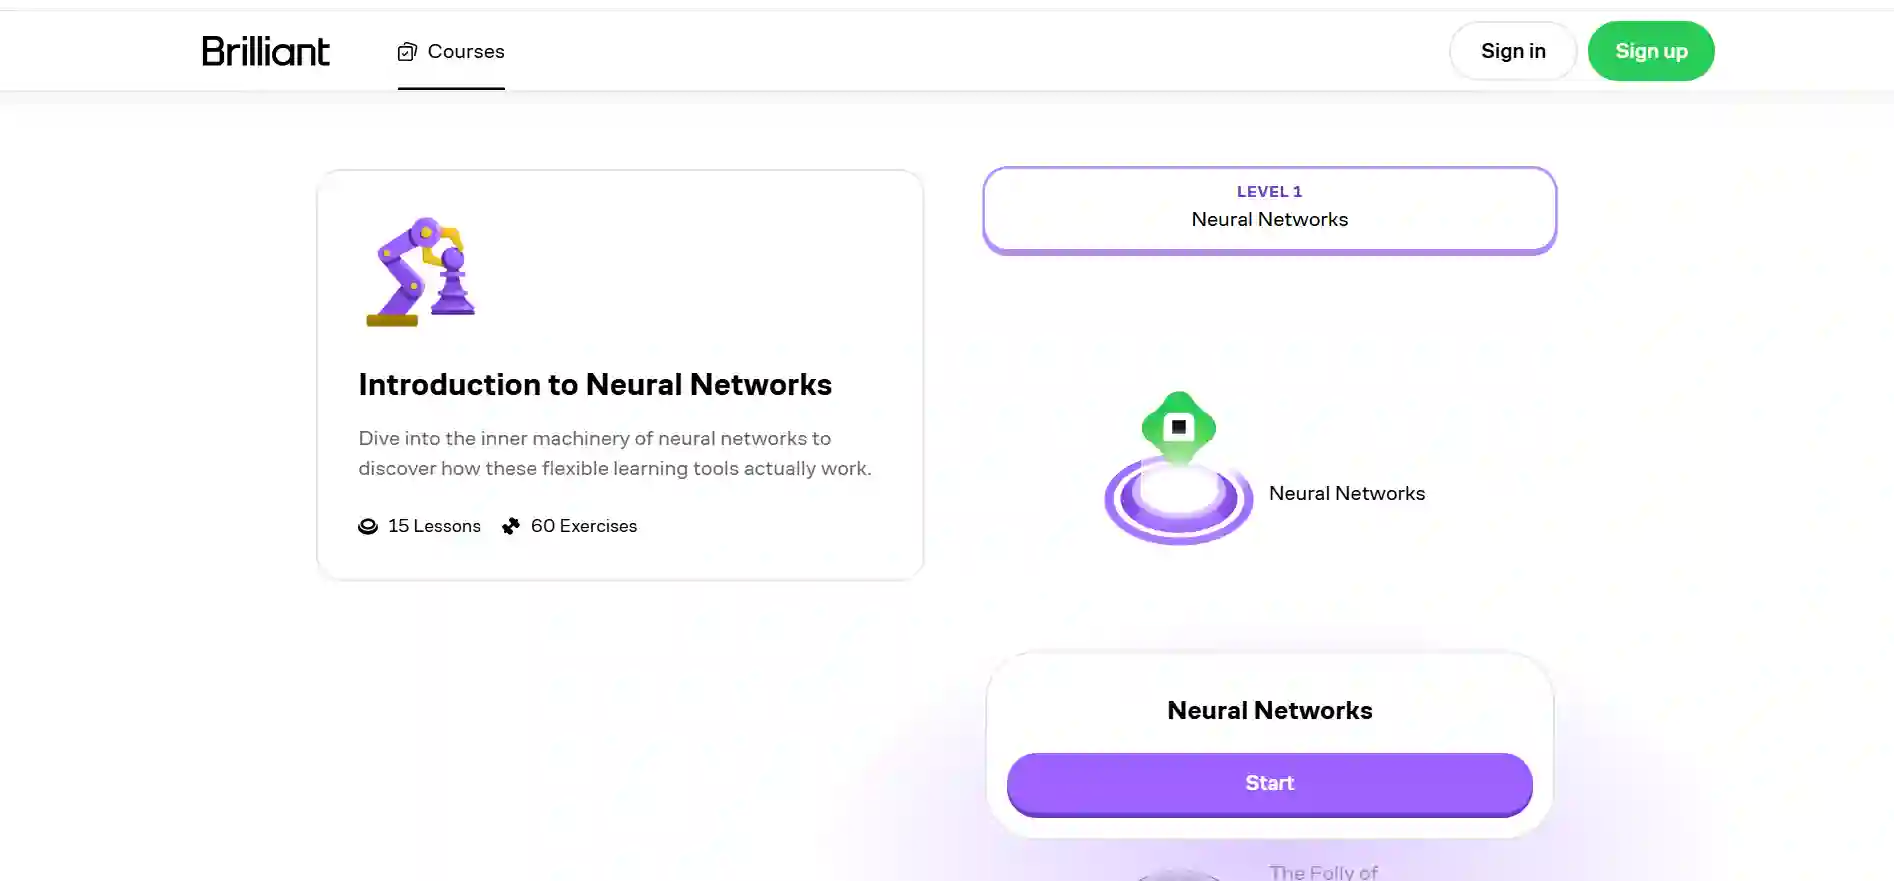Click the 15 Lessons label
1894x881 pixels.
click(x=434, y=526)
